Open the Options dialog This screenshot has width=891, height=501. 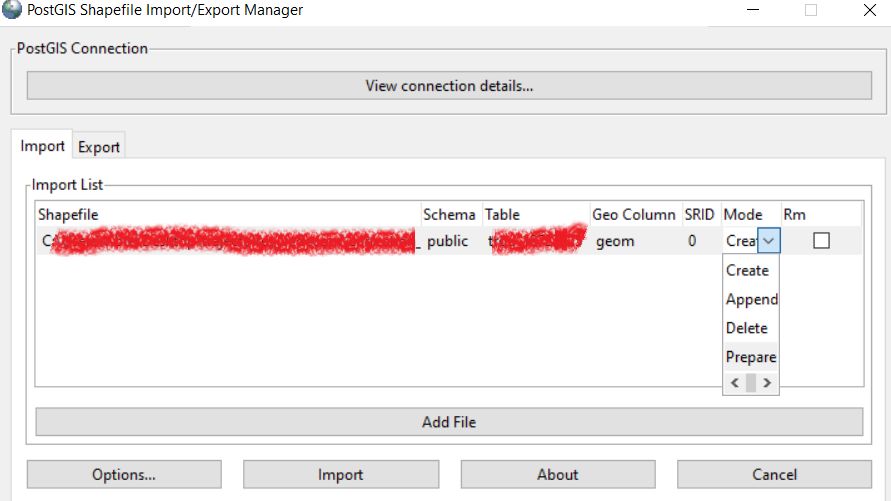click(x=124, y=474)
